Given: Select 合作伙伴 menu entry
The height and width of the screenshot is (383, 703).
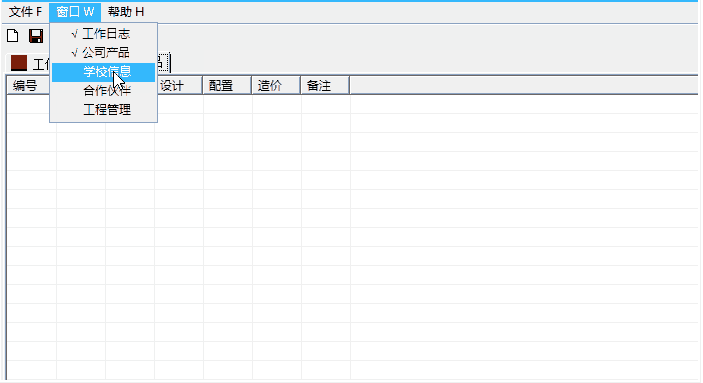Looking at the screenshot, I should (x=104, y=91).
